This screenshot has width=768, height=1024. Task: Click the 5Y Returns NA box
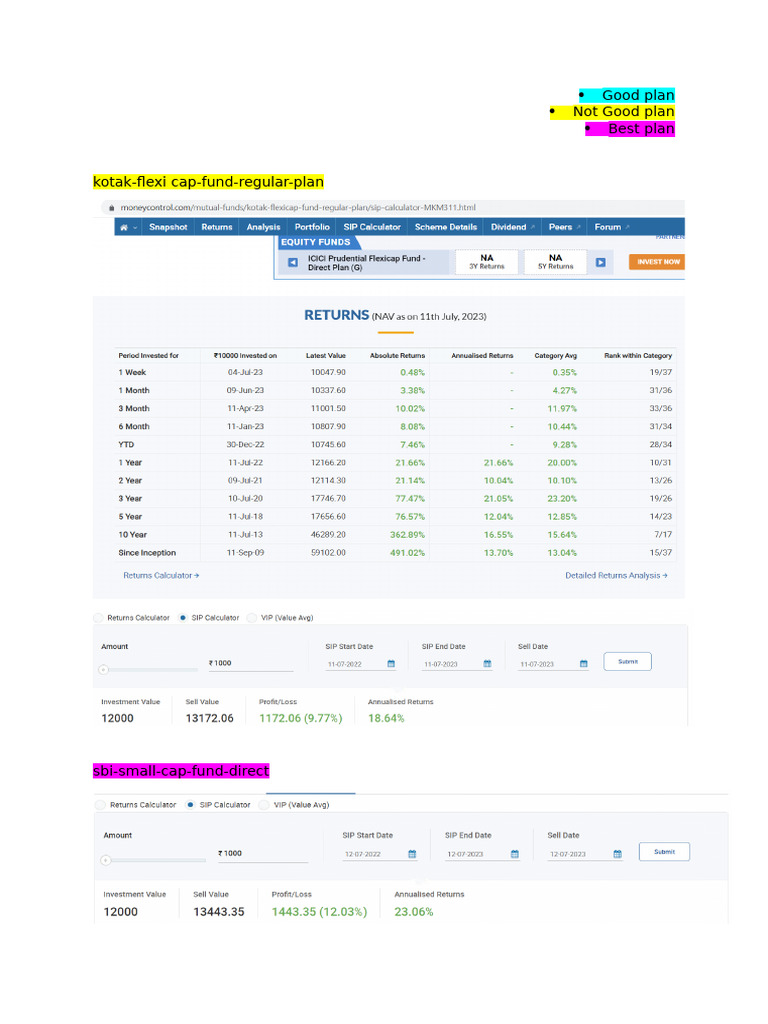coord(556,262)
